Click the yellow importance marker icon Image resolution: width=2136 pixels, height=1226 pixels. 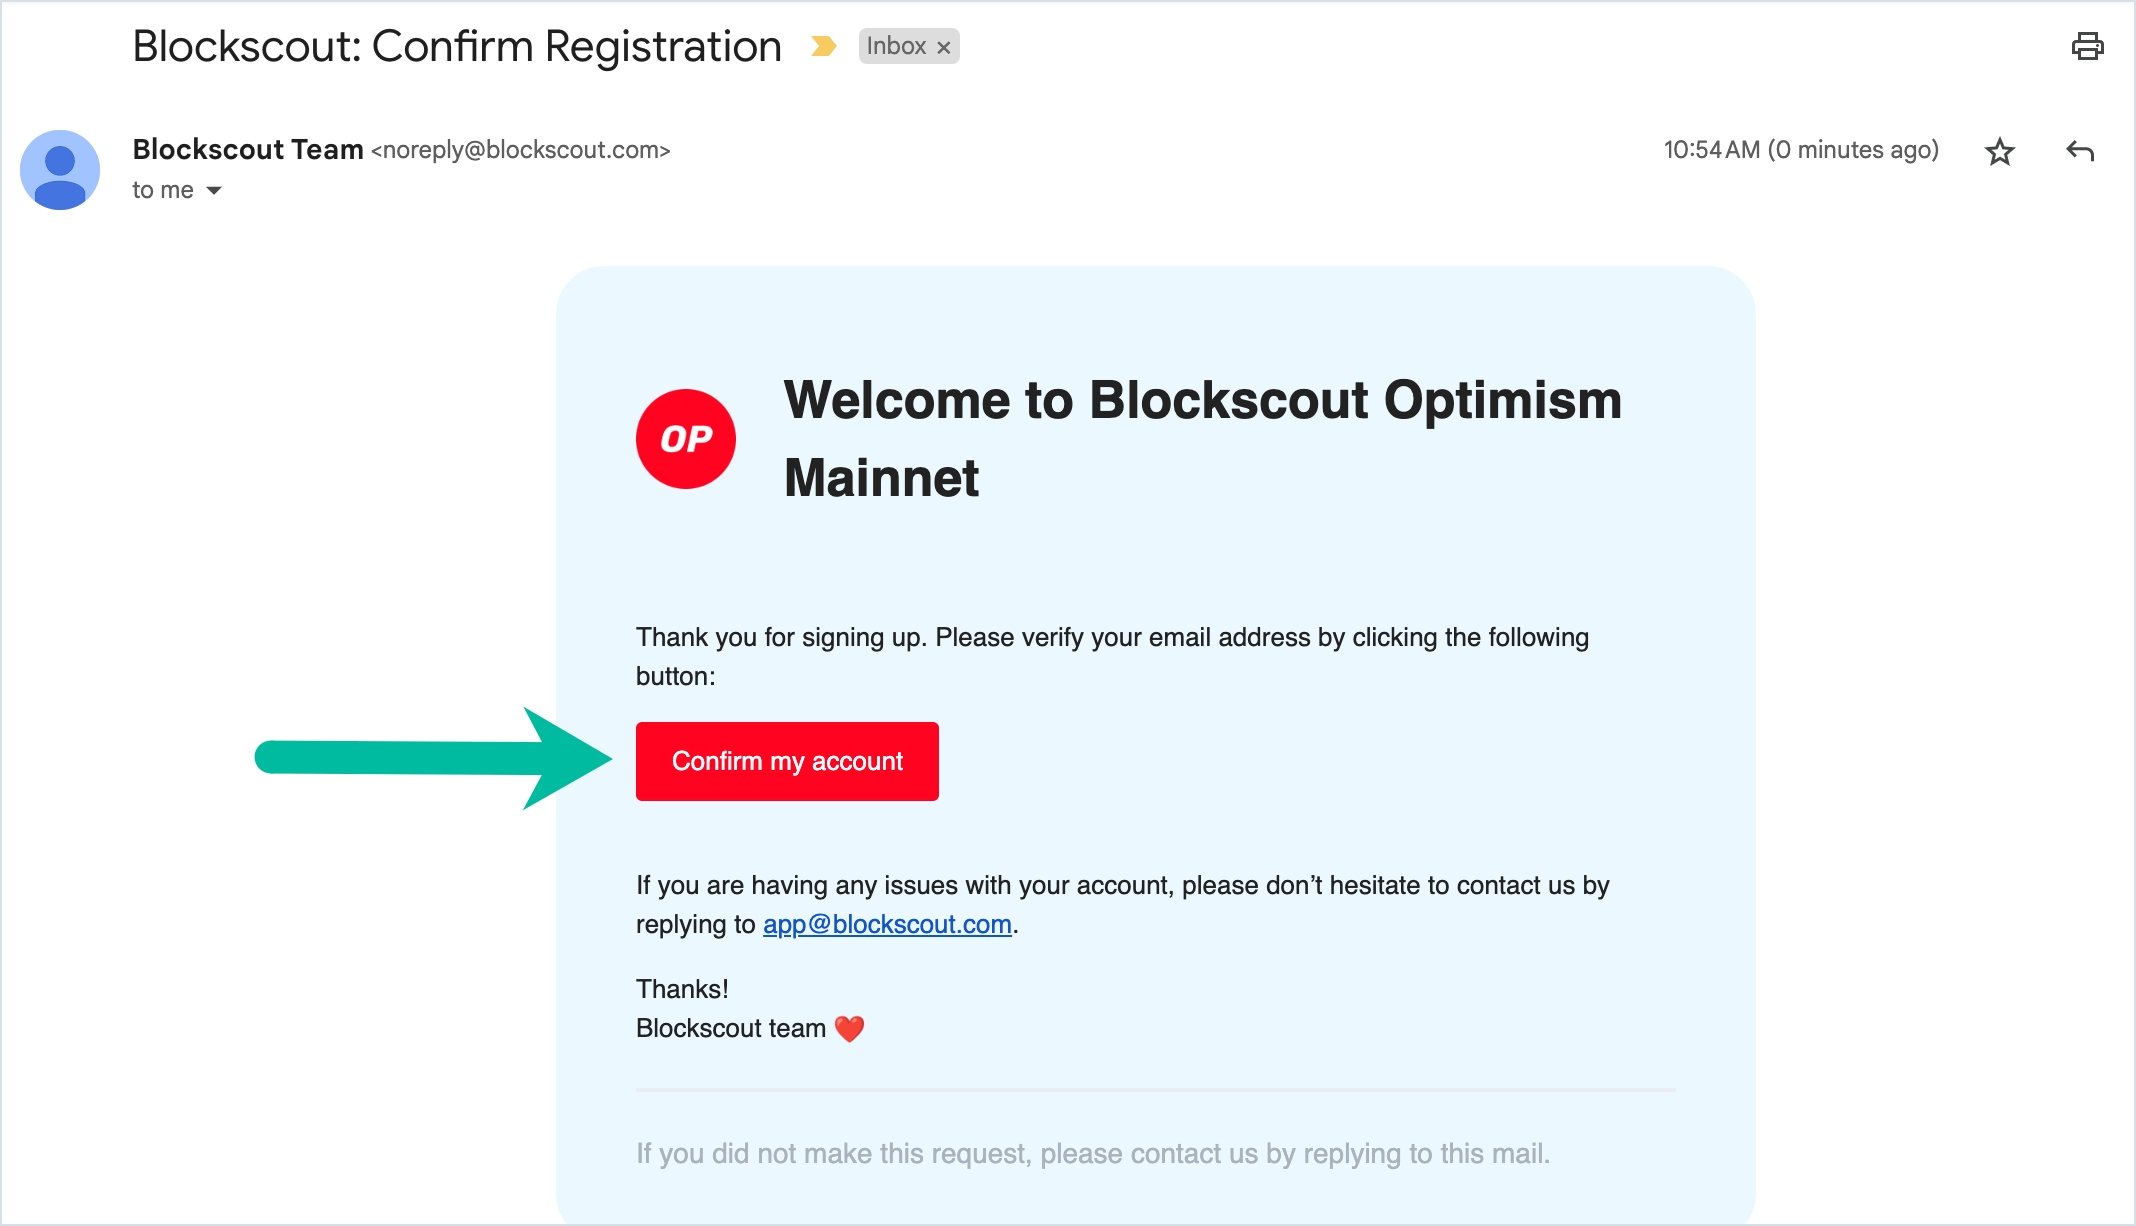pos(823,46)
